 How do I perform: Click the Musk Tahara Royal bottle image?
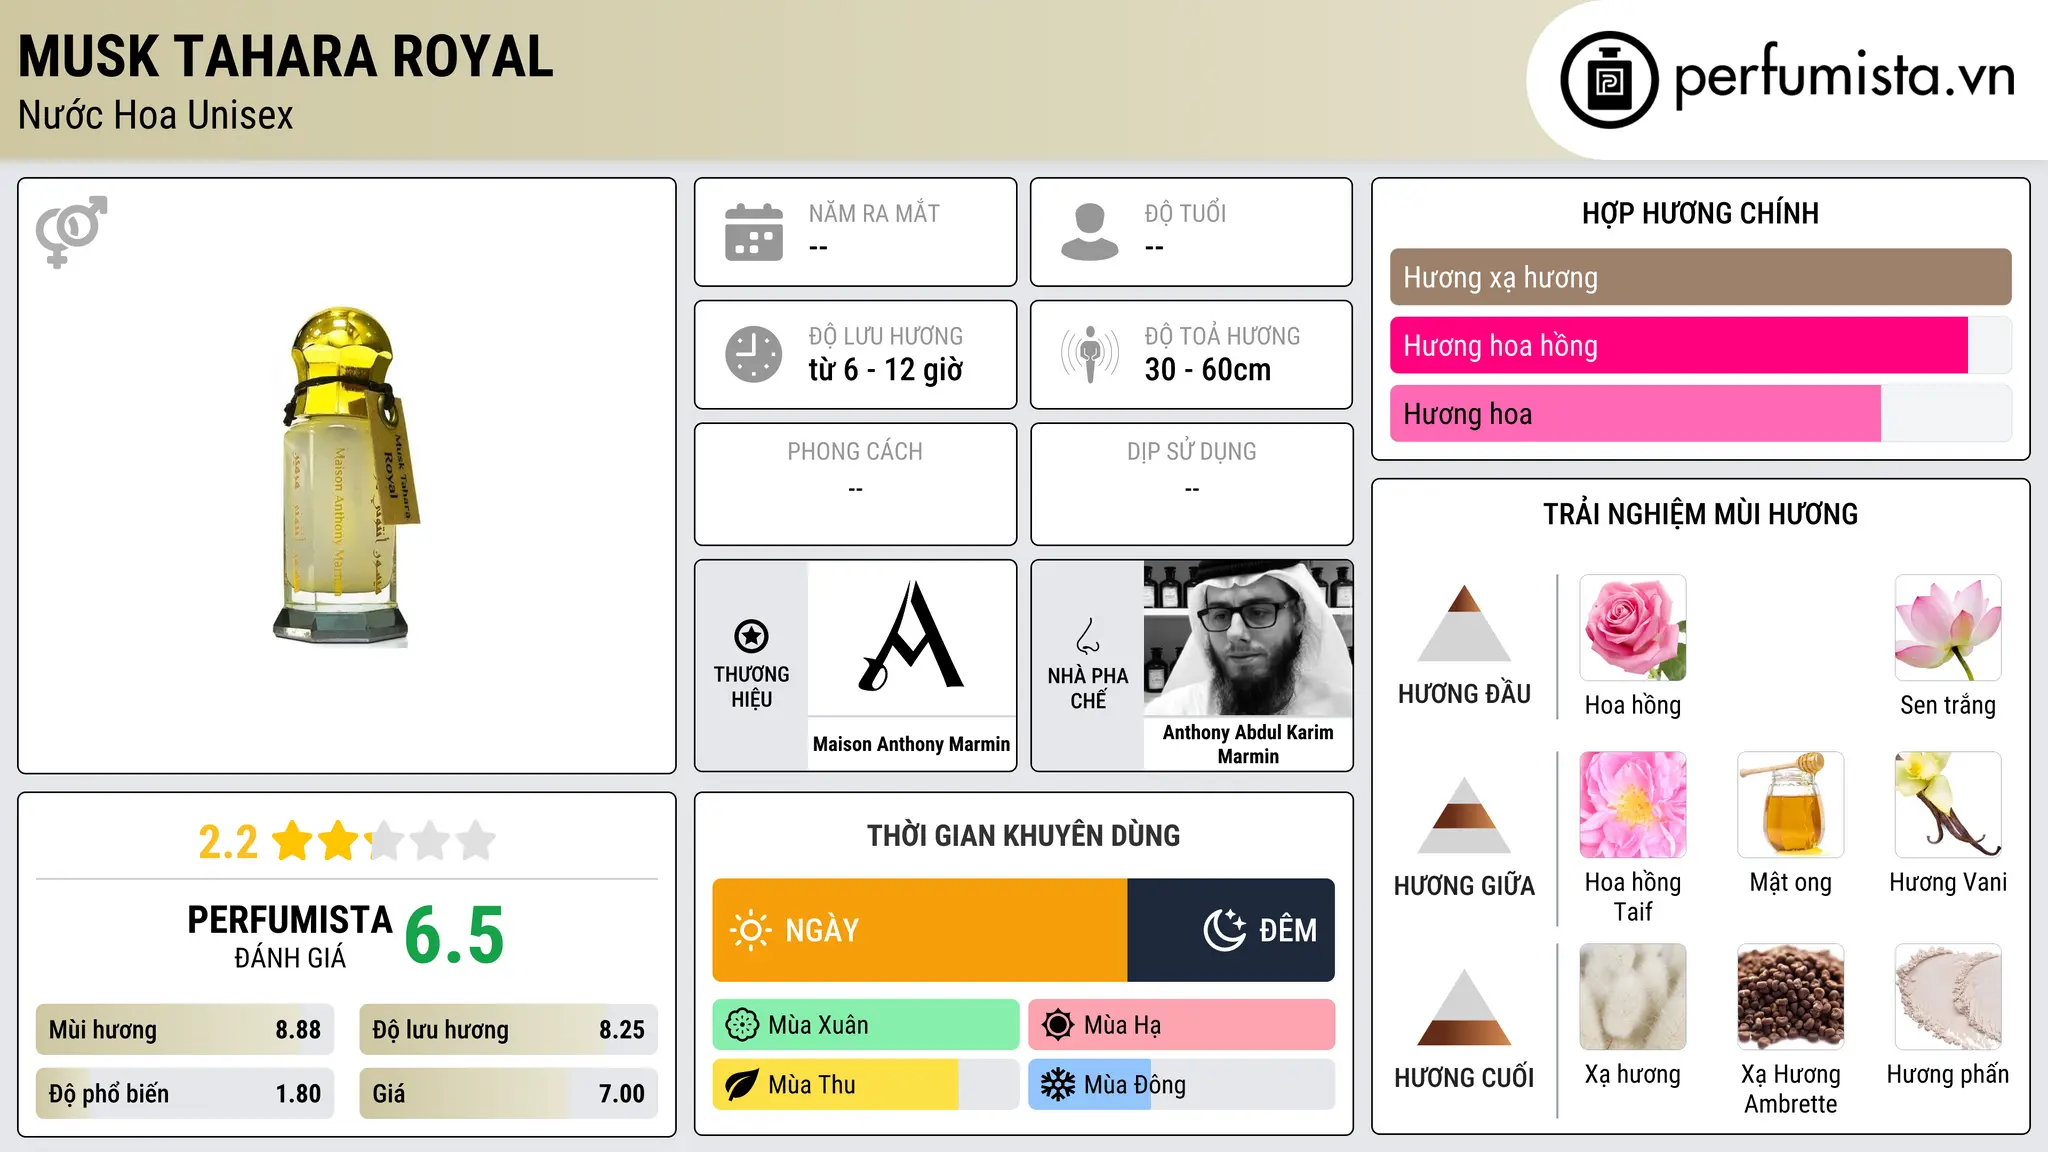(x=346, y=476)
